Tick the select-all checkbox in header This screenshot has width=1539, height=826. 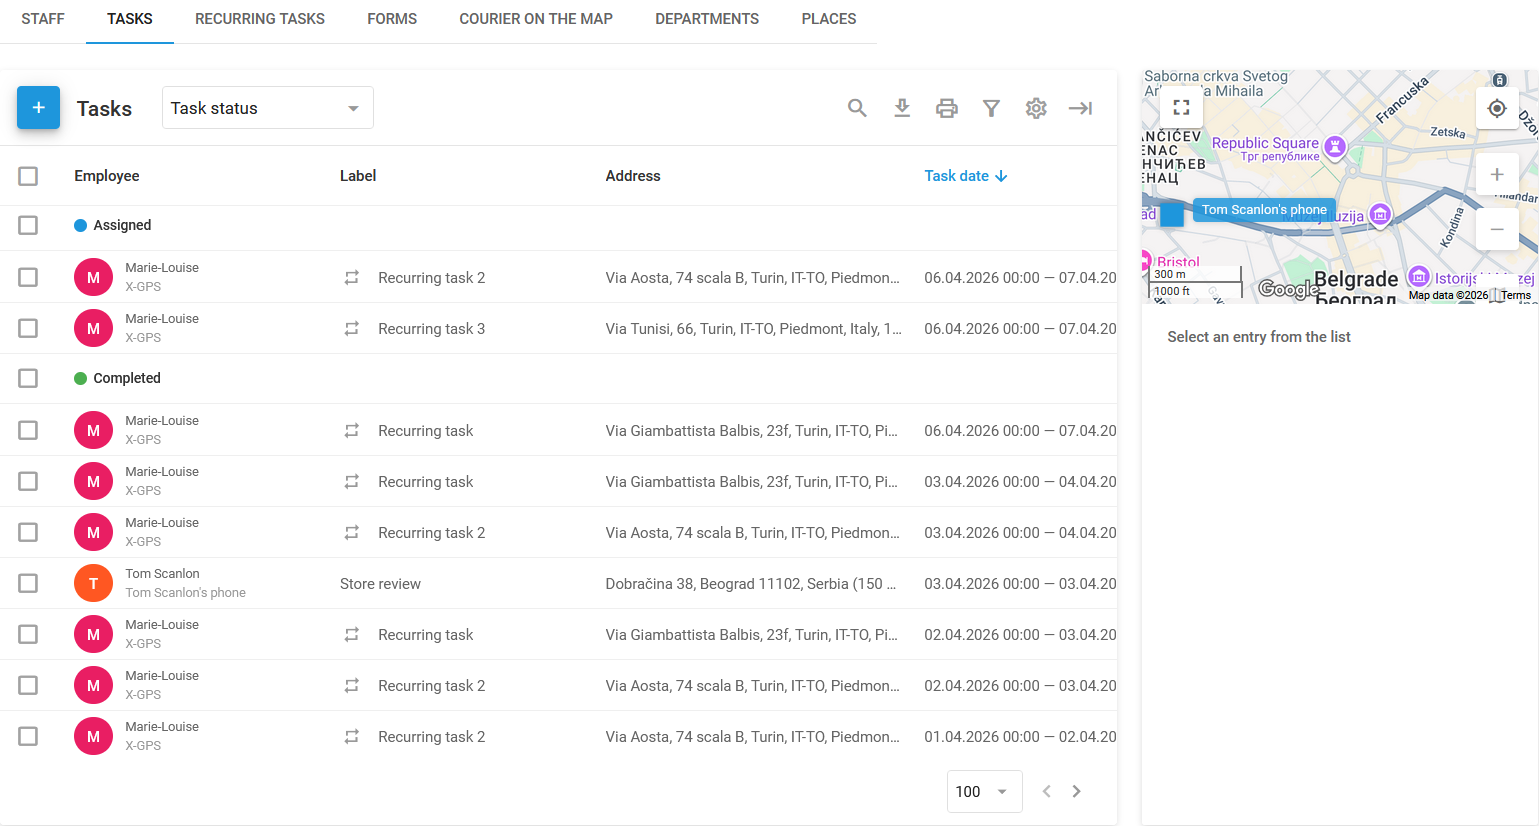[28, 176]
